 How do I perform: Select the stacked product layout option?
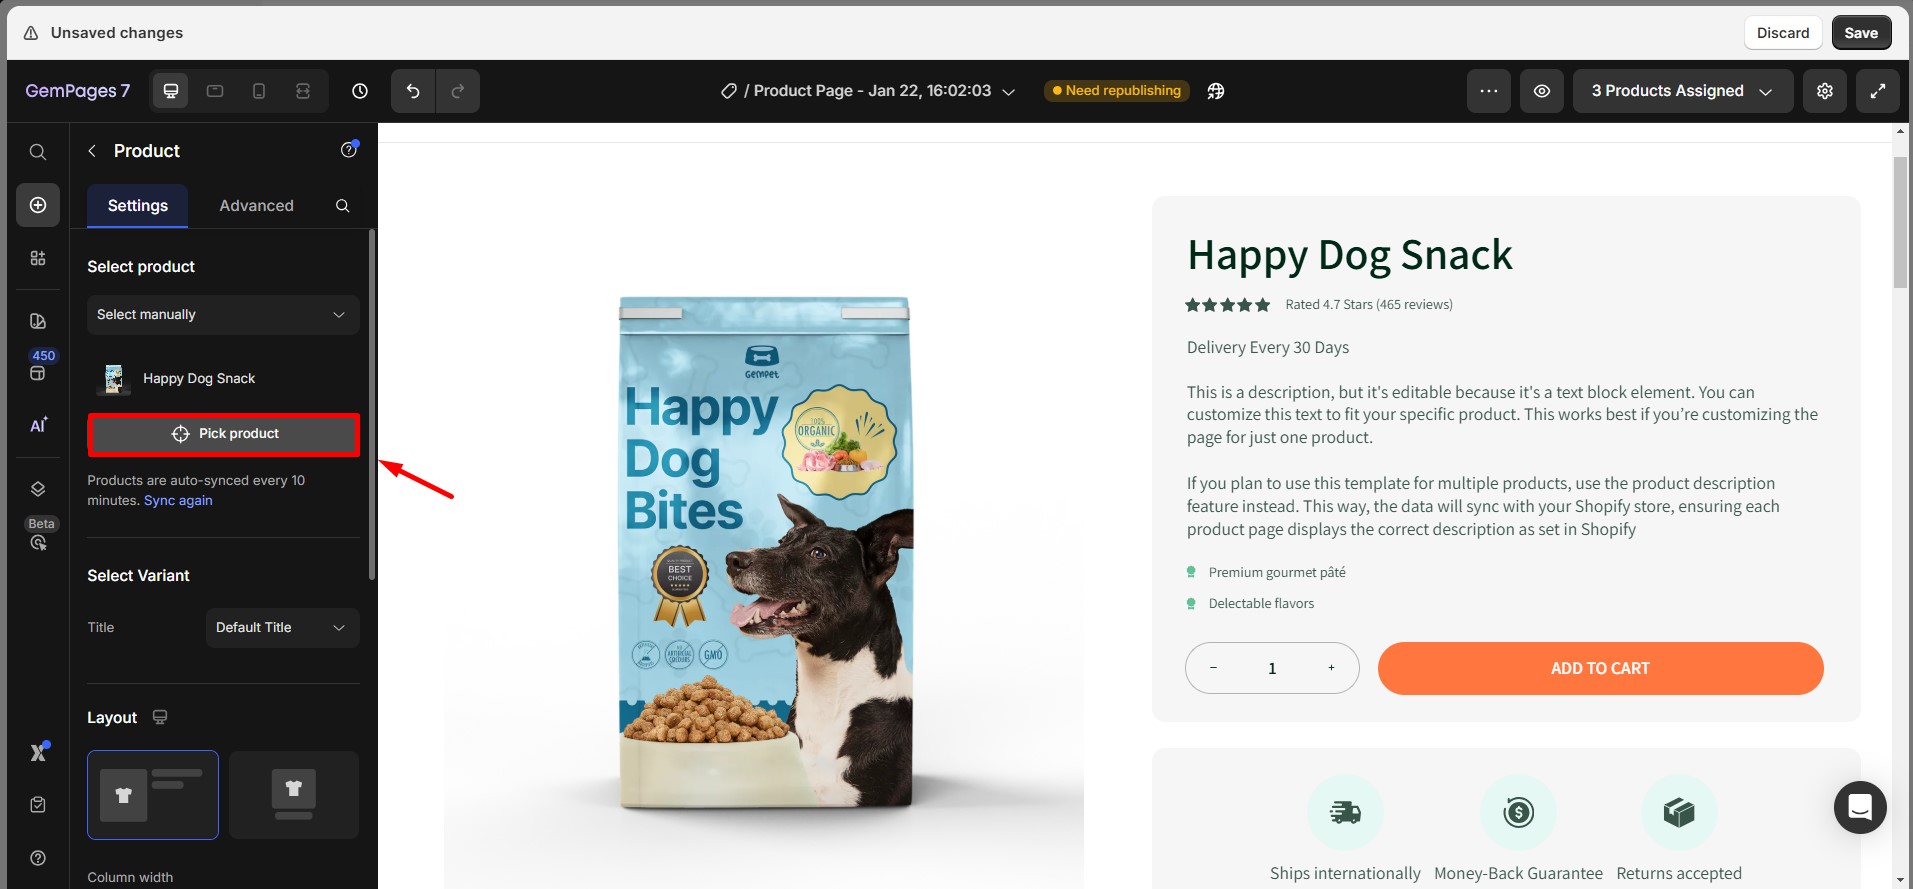click(x=294, y=795)
